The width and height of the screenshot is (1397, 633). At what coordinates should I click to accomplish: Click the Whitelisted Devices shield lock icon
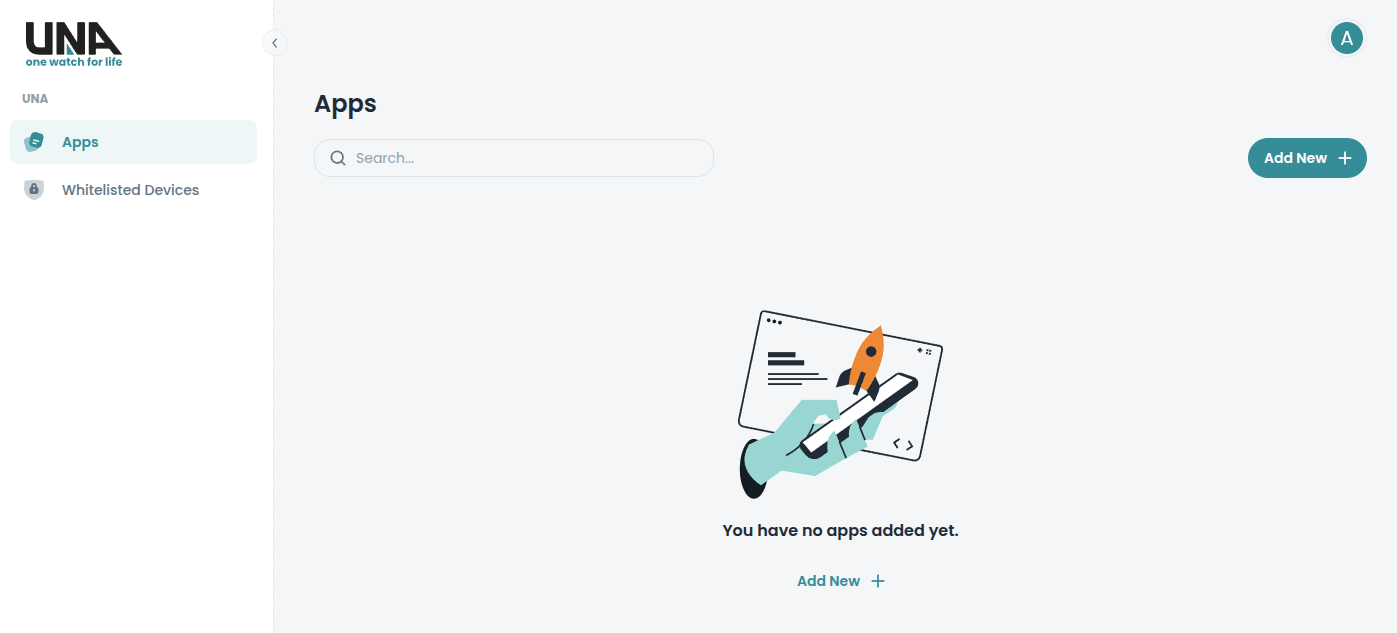34,189
